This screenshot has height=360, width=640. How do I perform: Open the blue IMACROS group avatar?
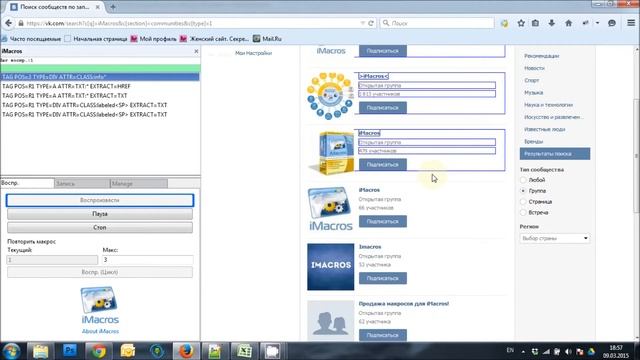[x=331, y=267]
